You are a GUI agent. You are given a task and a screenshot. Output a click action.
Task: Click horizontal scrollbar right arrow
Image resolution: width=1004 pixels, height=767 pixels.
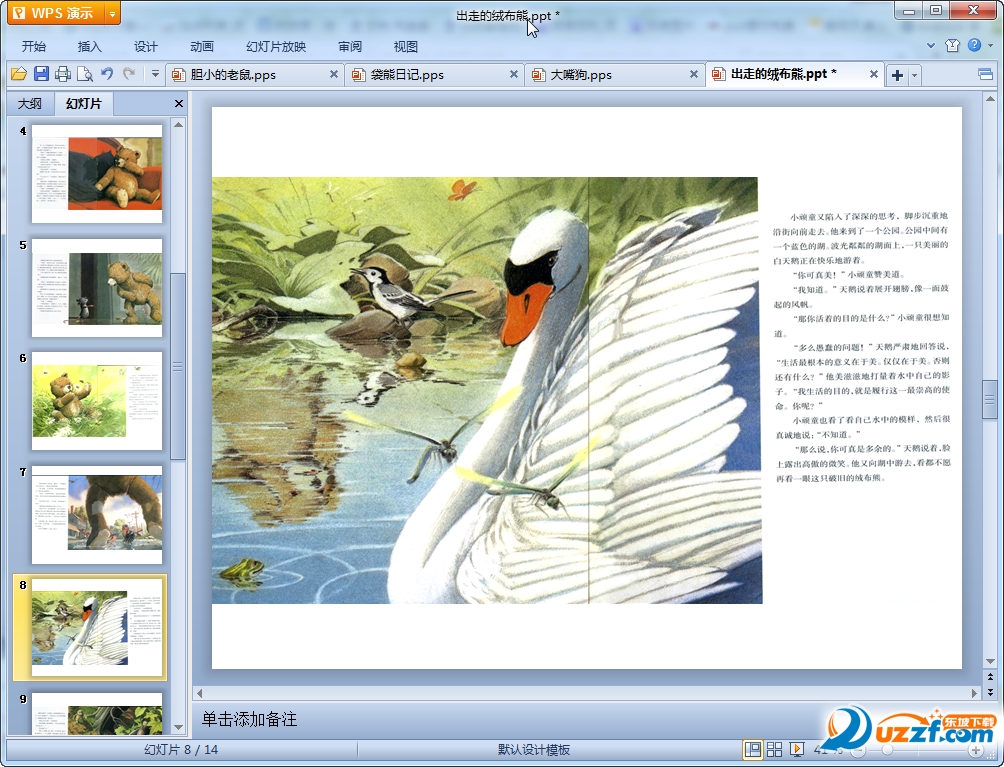coord(975,693)
